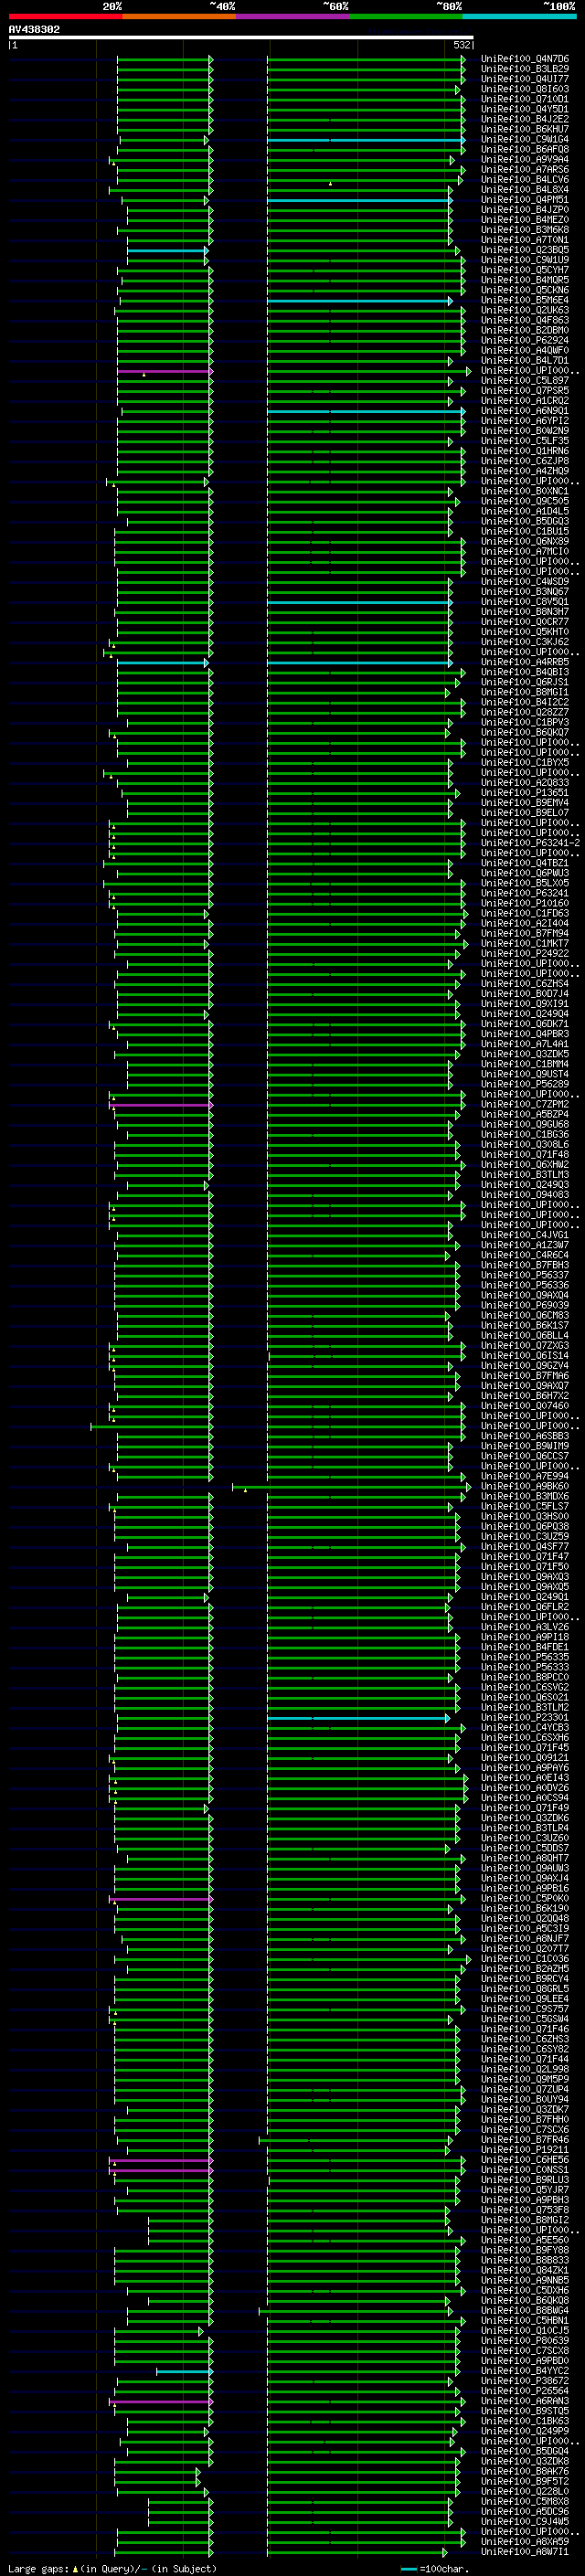Select the UniRef100_Q2UK63 label
Viewport: 585px width, 2576px height.
click(x=525, y=310)
